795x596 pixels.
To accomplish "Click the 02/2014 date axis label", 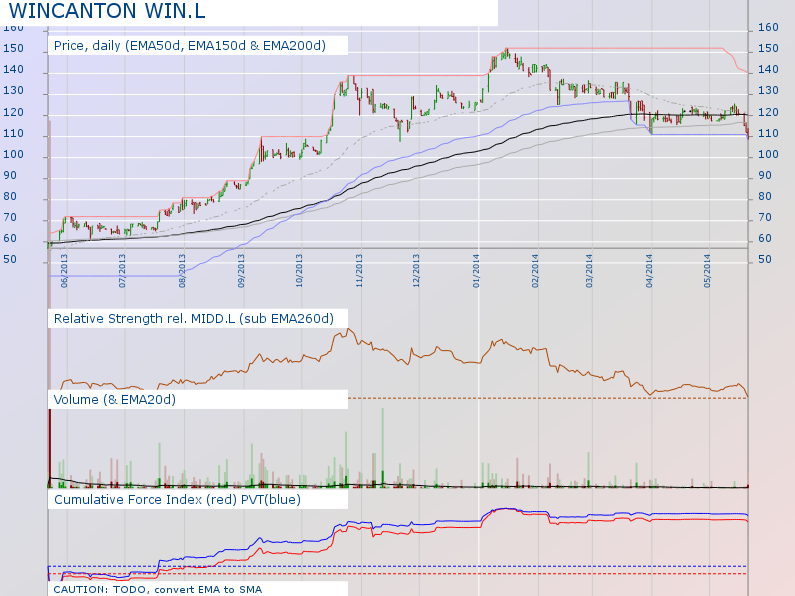I will pyautogui.click(x=535, y=271).
